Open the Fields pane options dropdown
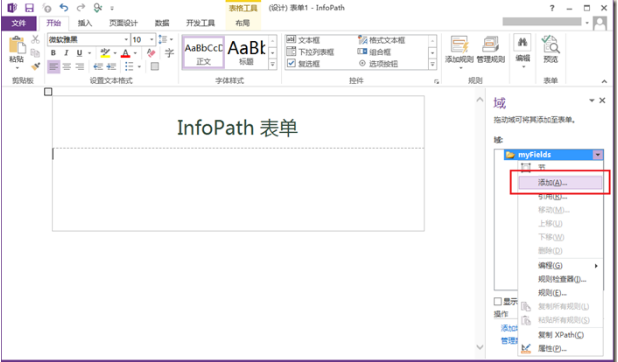 tap(592, 101)
